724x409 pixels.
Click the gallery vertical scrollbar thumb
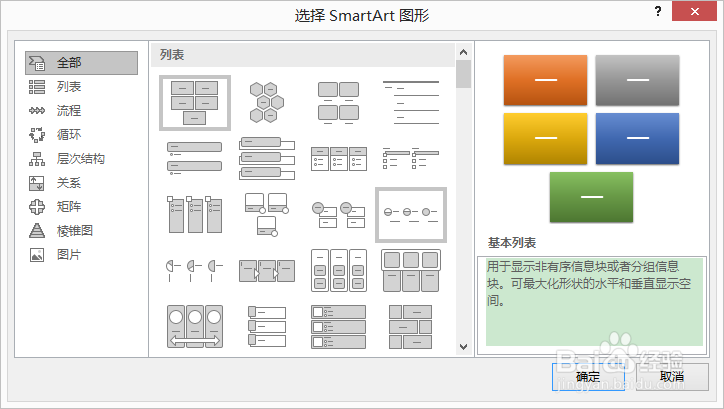[x=464, y=74]
